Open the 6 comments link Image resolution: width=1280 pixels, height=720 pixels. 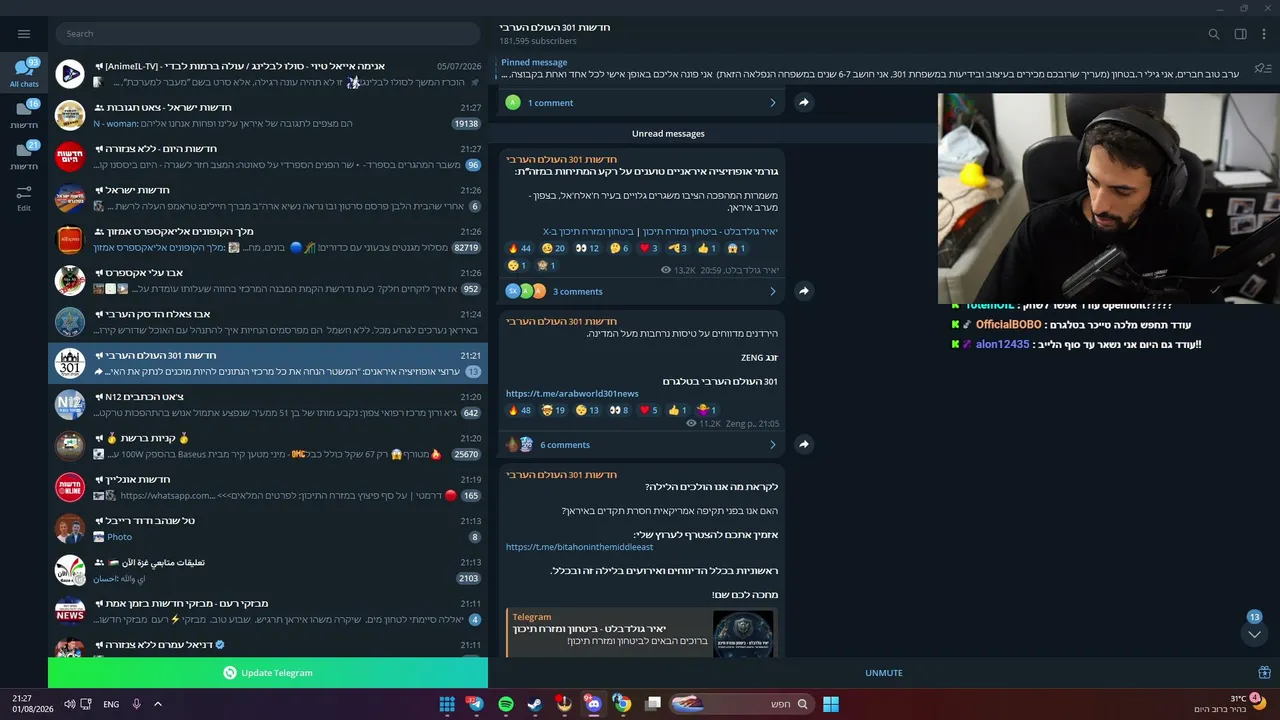tap(565, 445)
